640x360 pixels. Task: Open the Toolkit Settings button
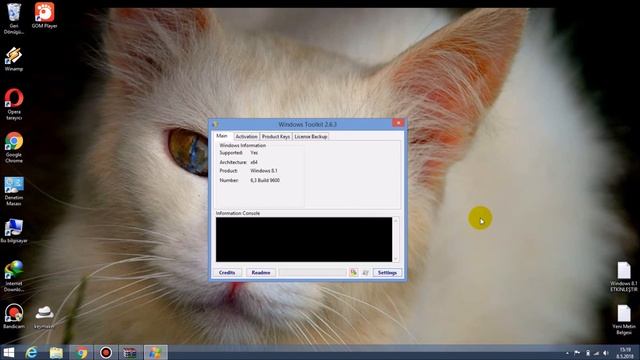(387, 272)
